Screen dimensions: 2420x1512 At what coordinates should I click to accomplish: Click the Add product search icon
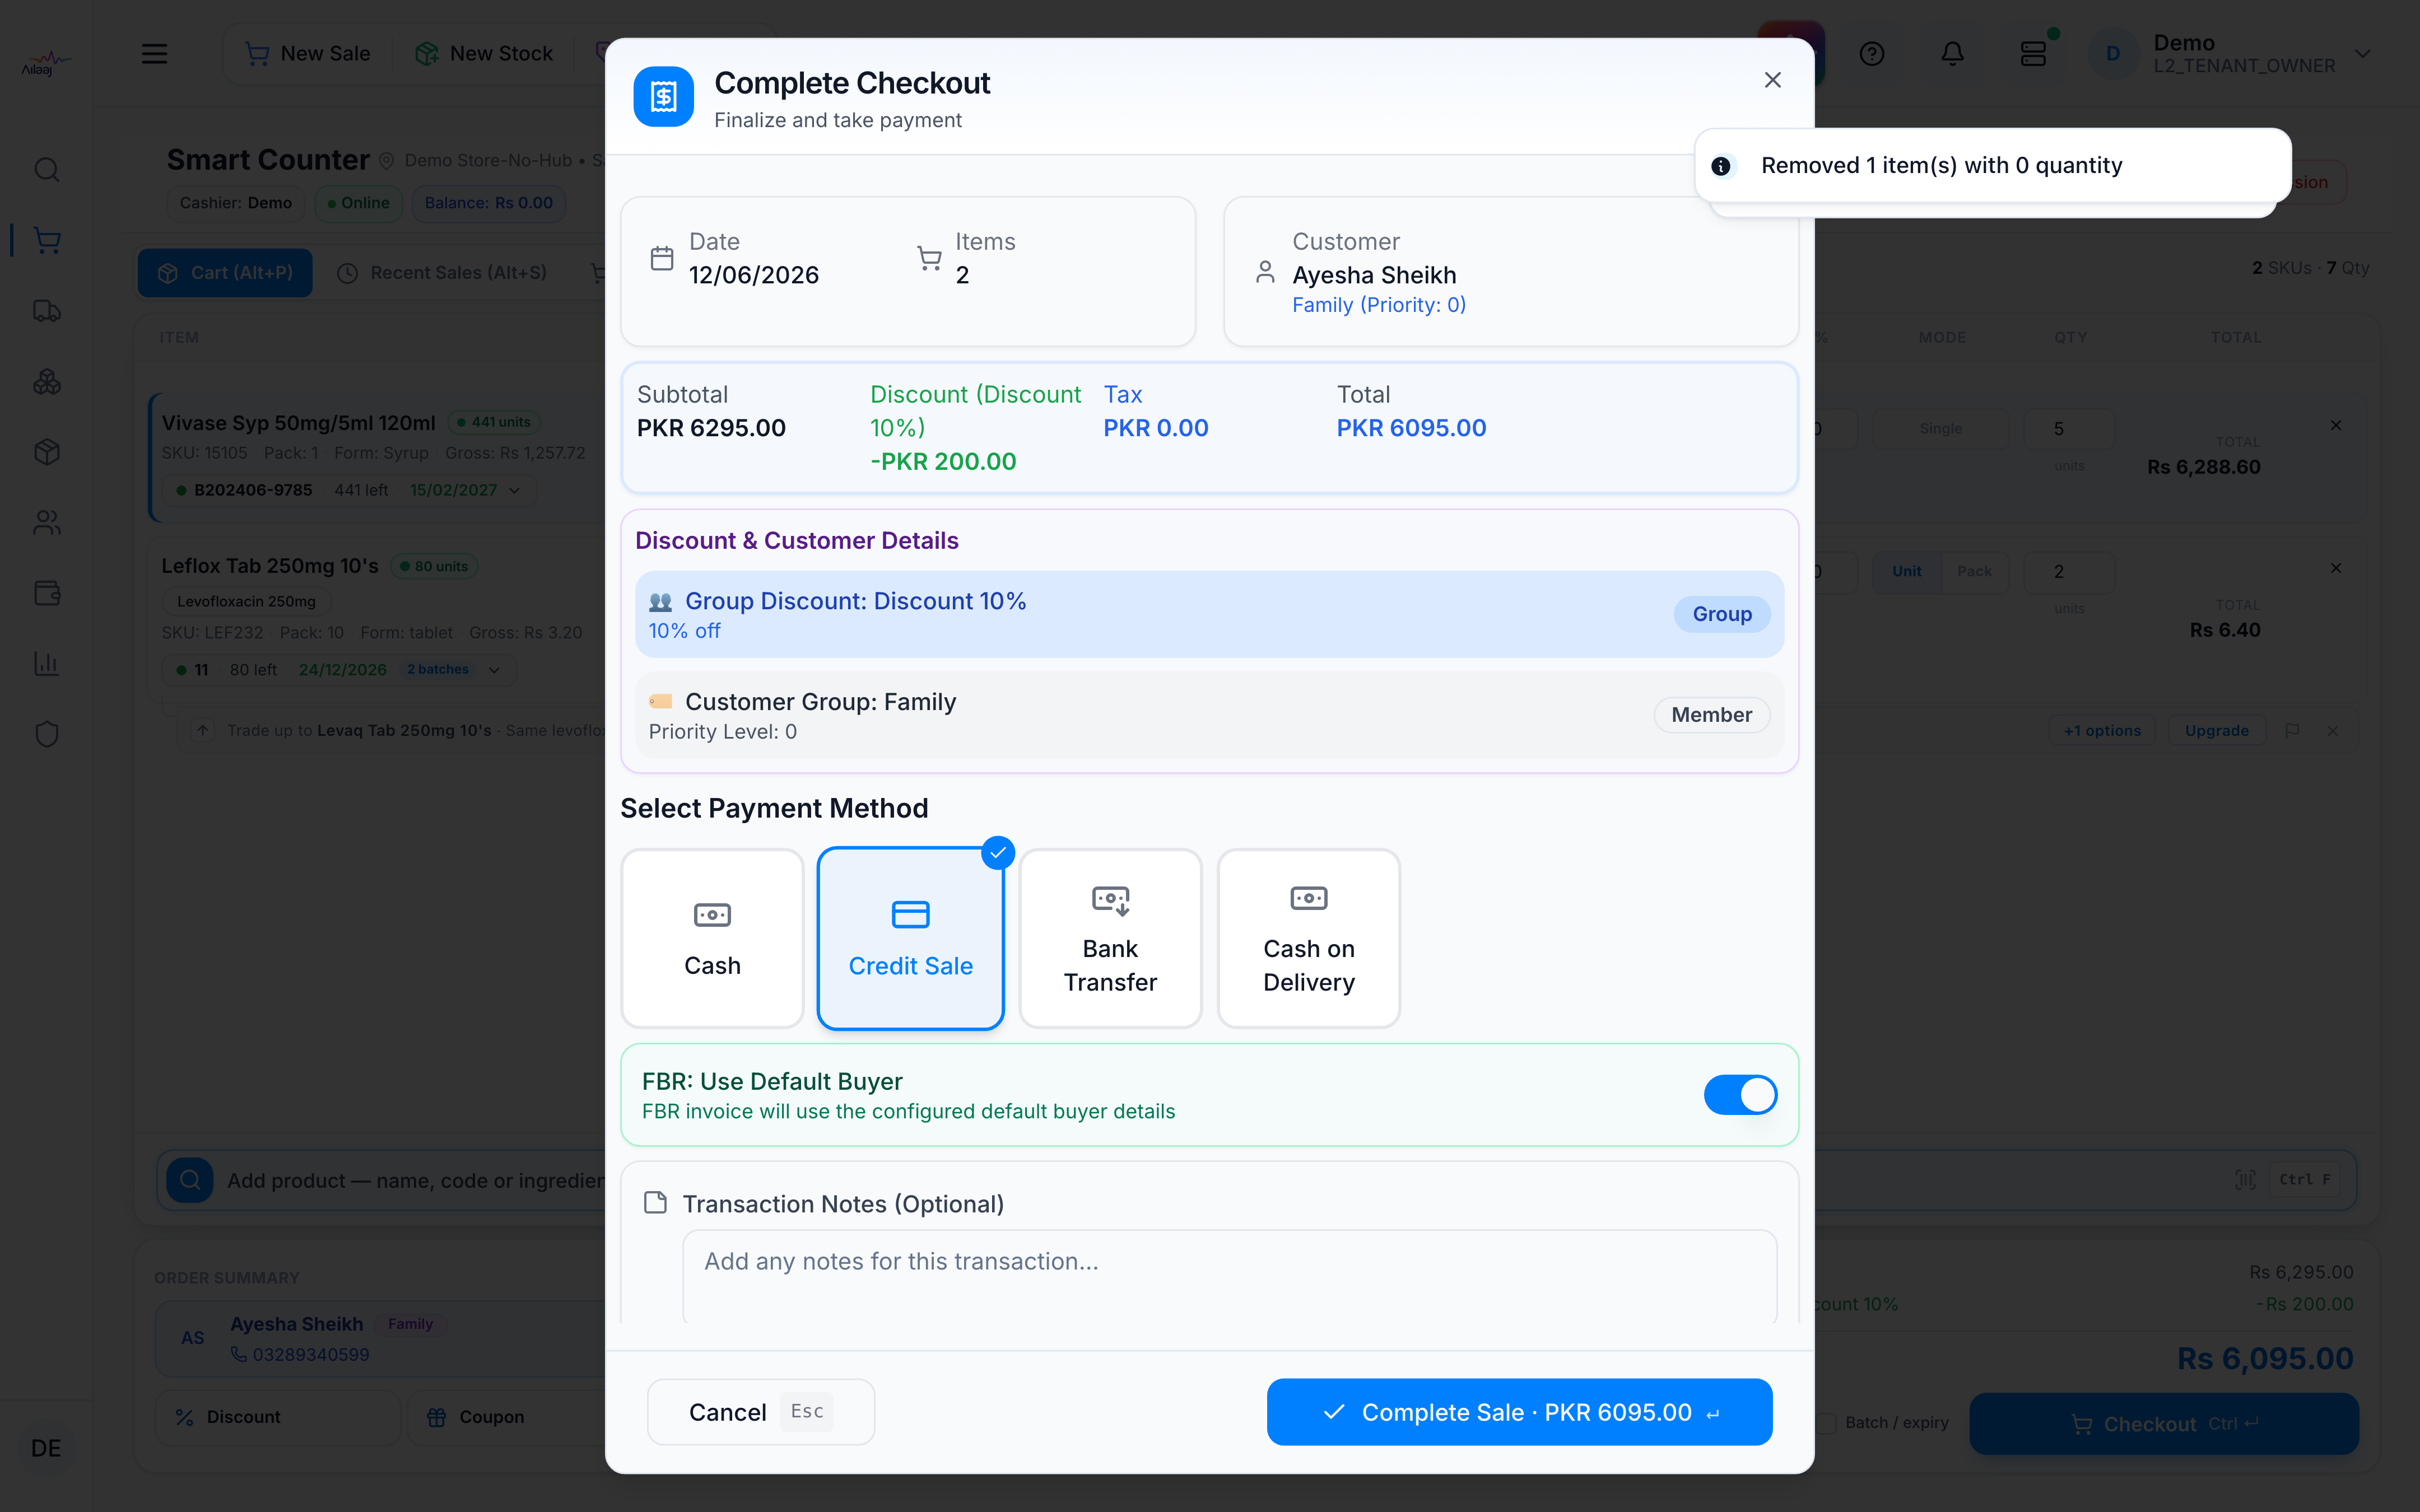coord(190,1180)
